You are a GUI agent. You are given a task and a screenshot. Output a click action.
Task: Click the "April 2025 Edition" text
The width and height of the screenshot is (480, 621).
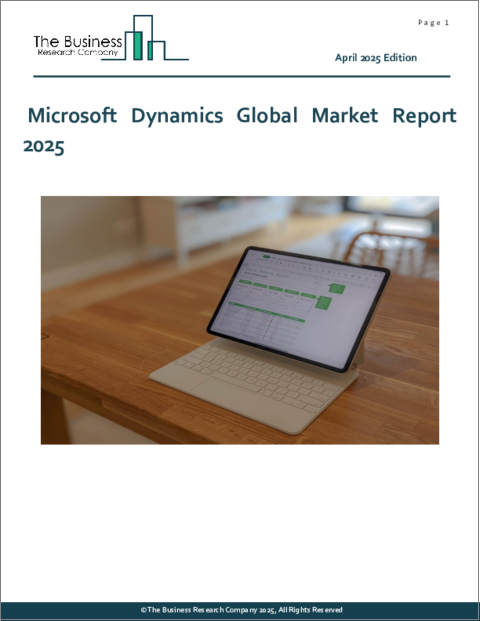click(376, 58)
